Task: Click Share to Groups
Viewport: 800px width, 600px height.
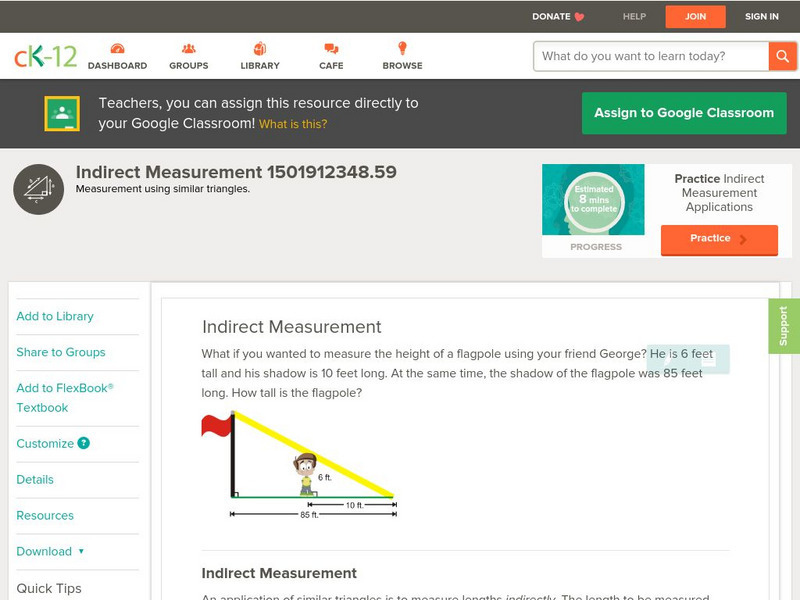Action: coord(61,352)
